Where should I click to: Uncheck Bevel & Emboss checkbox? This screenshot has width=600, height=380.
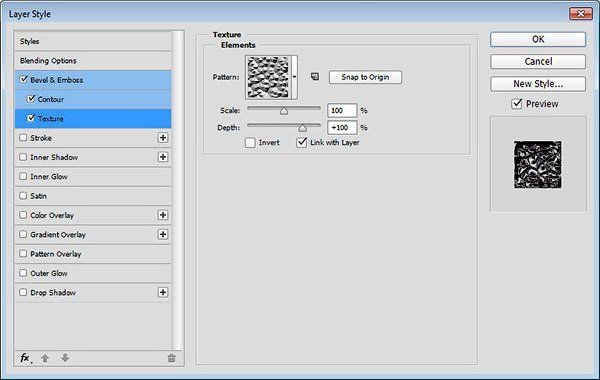pos(24,79)
